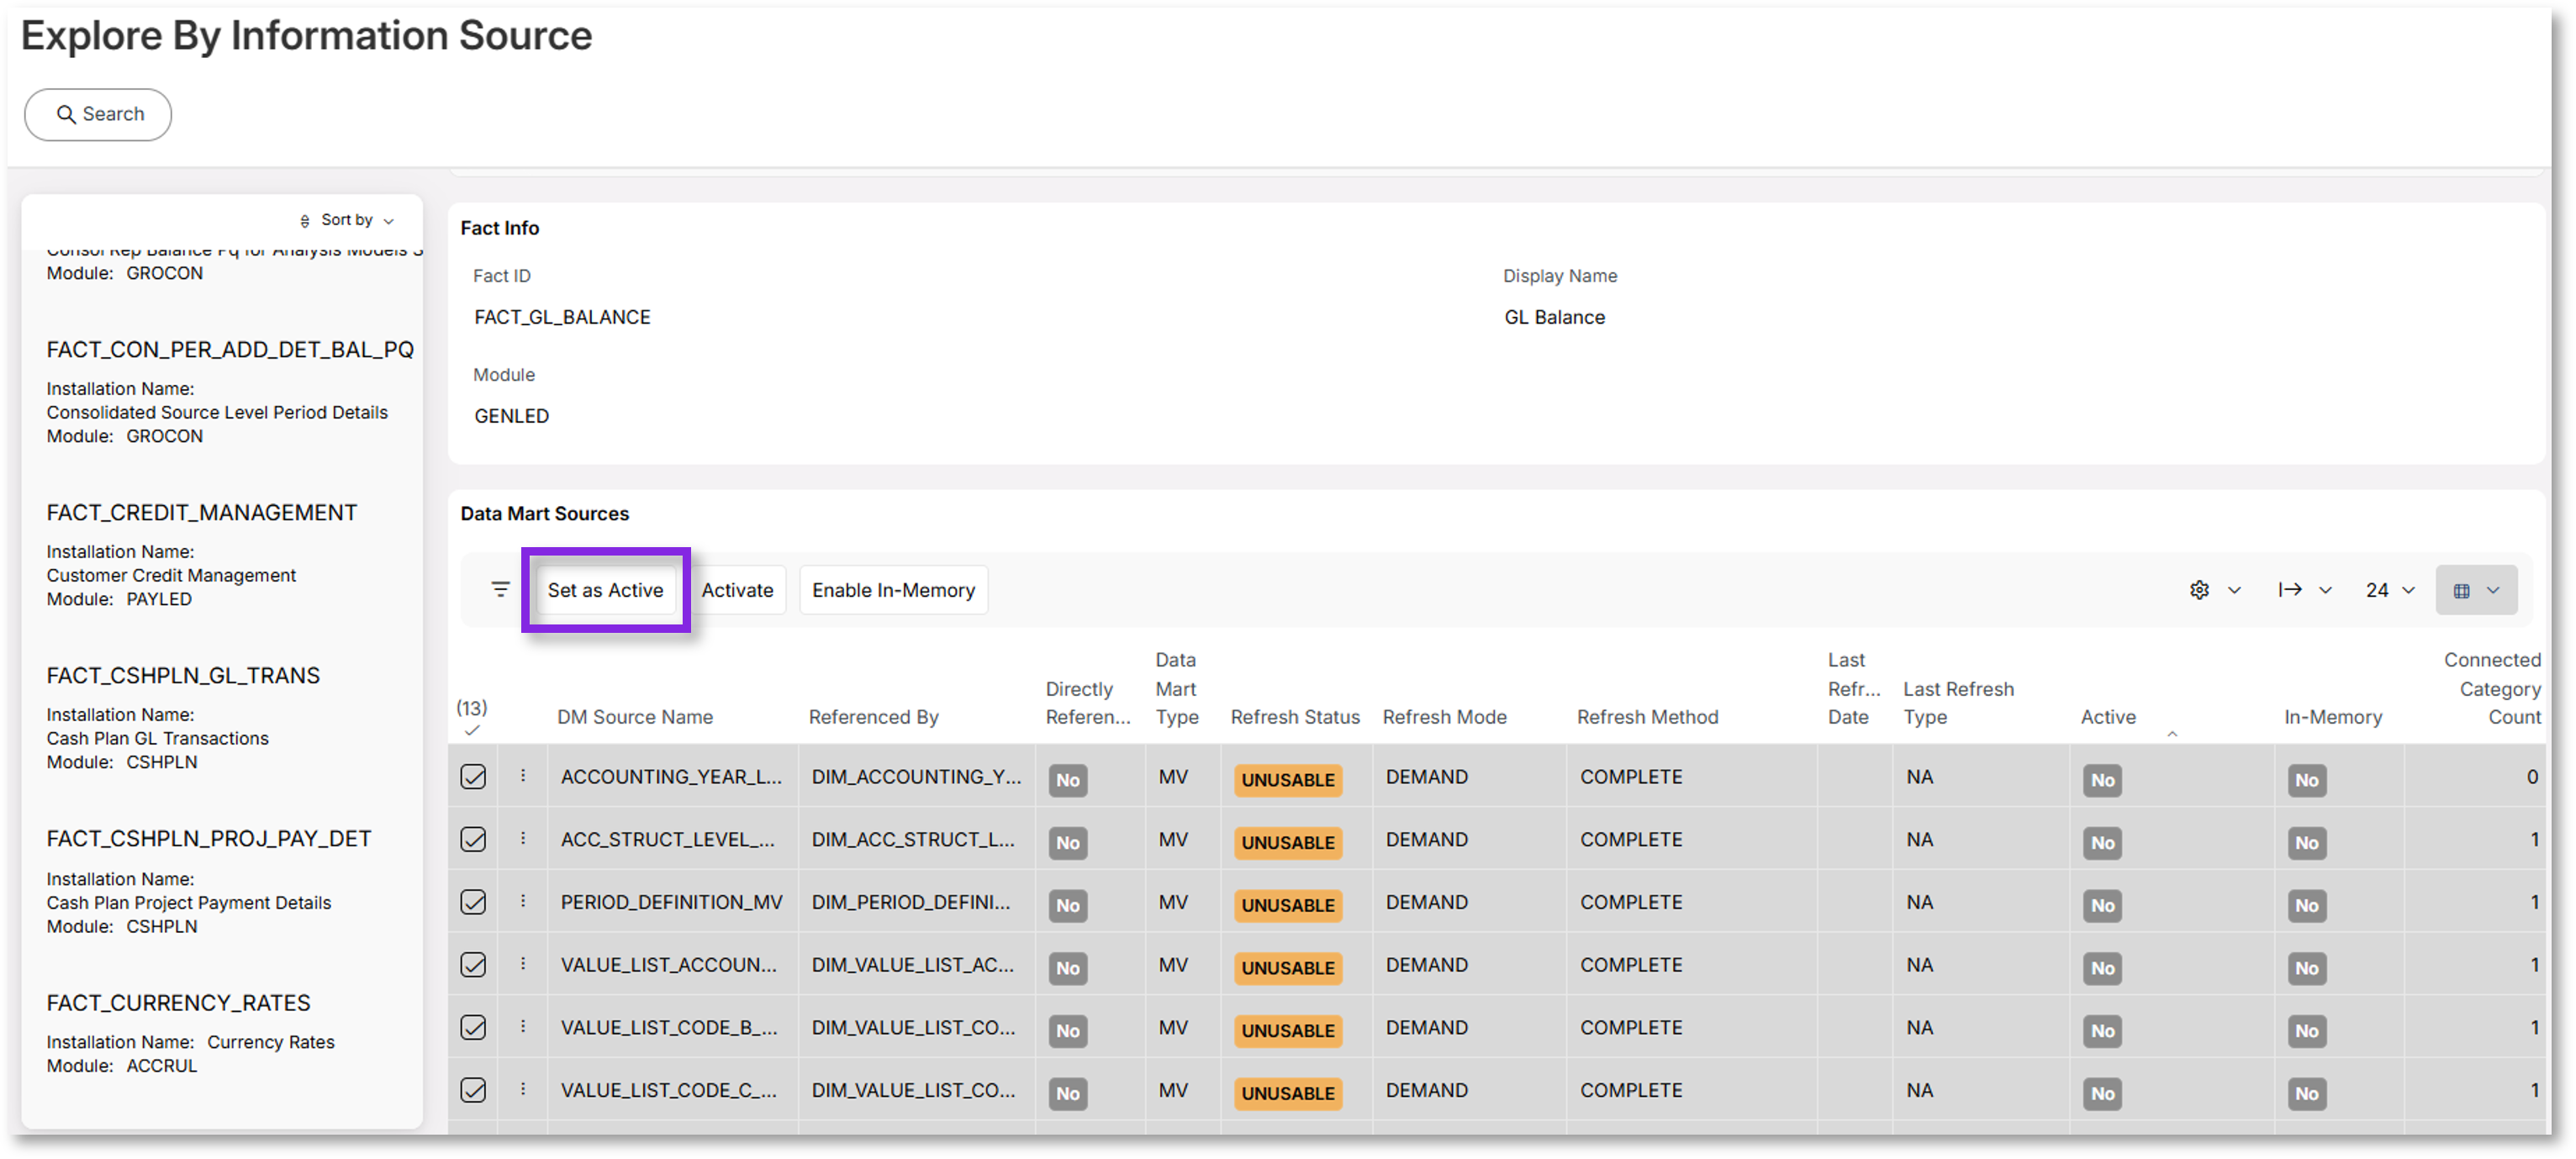The height and width of the screenshot is (1159, 2576).
Task: Click the export arrow icon
Action: click(2290, 590)
